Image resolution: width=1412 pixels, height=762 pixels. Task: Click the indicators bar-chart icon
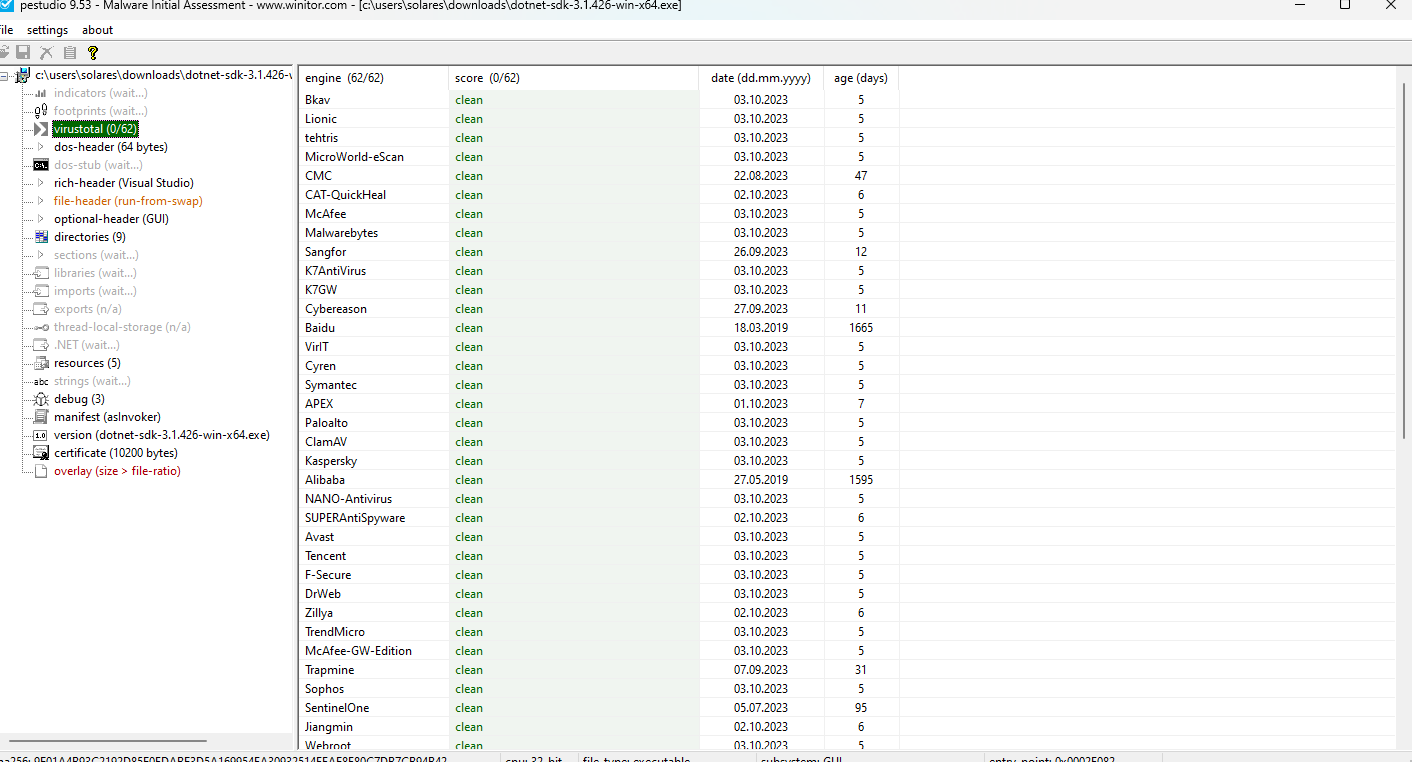point(41,93)
